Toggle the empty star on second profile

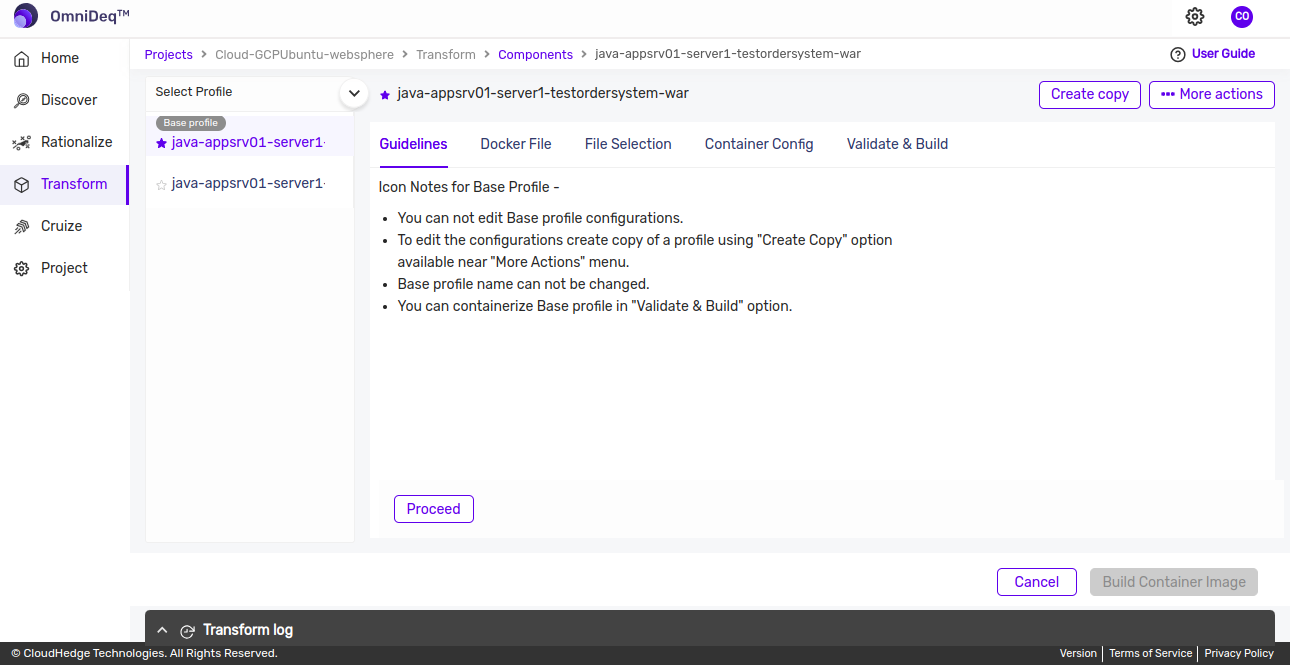point(161,185)
